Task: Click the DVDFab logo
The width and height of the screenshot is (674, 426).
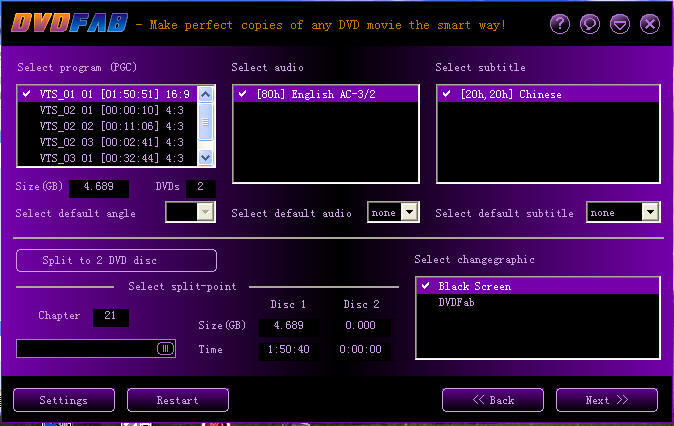Action: (x=70, y=23)
